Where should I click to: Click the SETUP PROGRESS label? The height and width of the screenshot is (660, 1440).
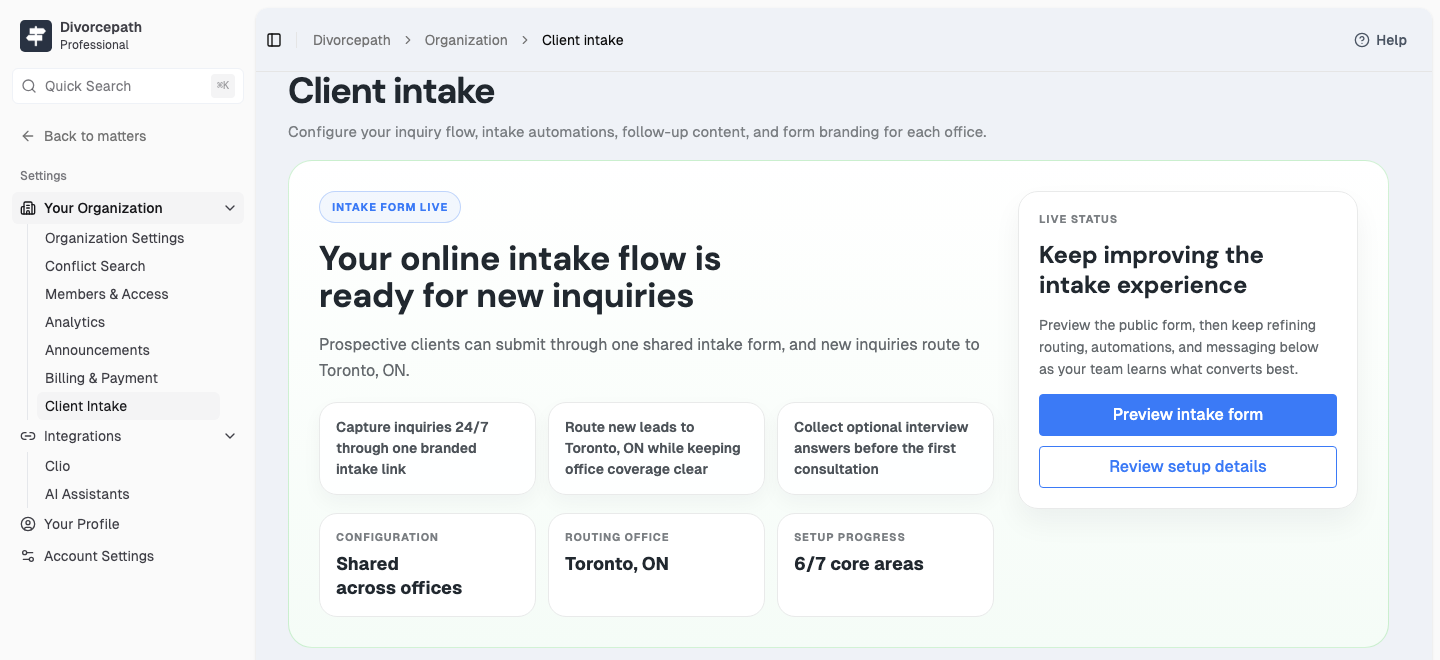point(849,537)
